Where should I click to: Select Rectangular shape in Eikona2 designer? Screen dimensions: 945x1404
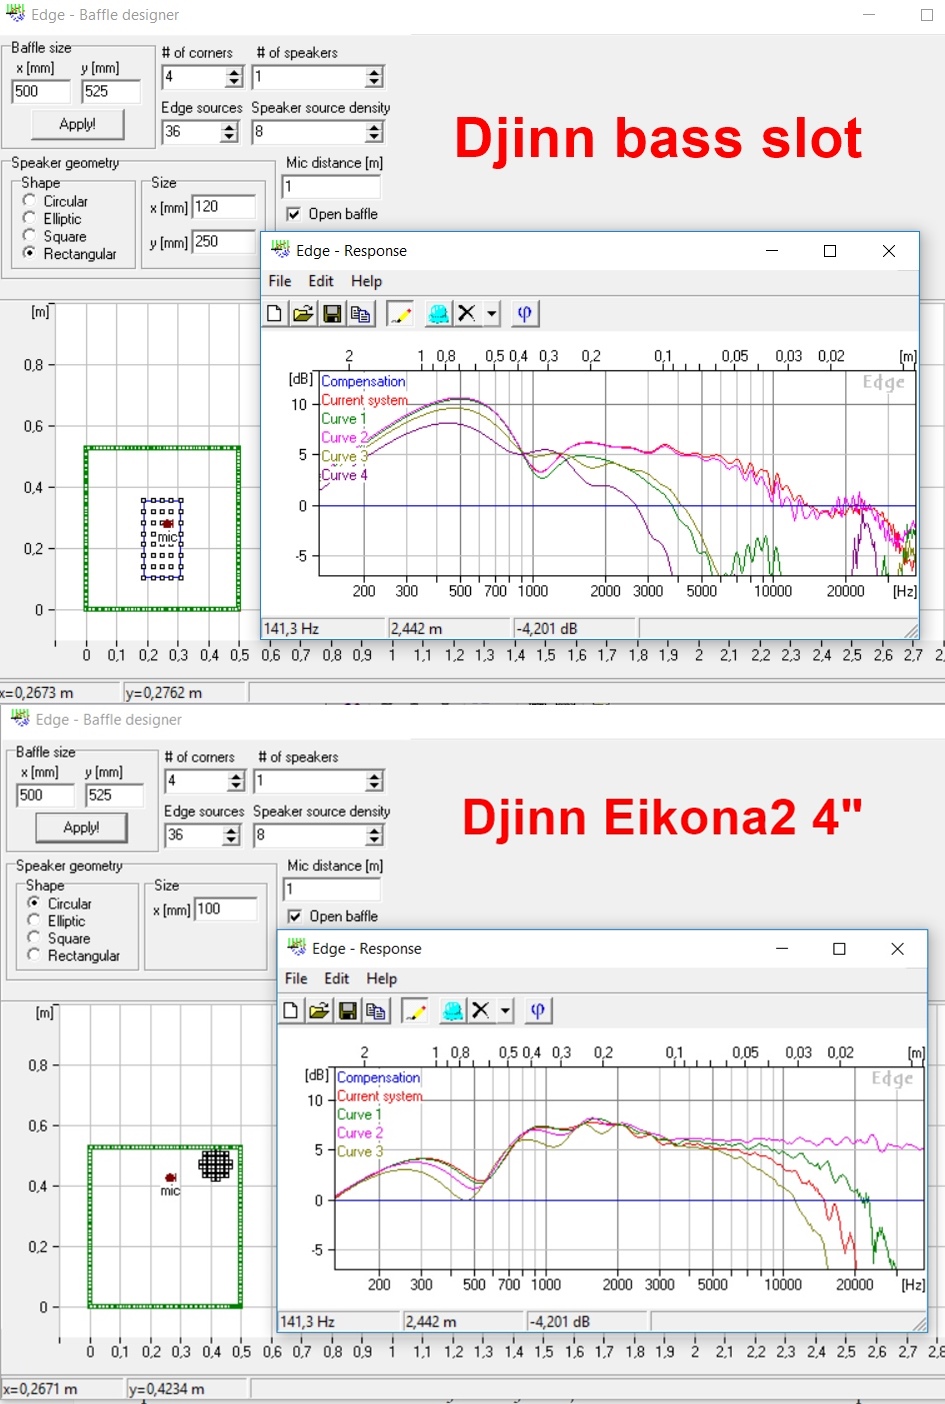(34, 955)
